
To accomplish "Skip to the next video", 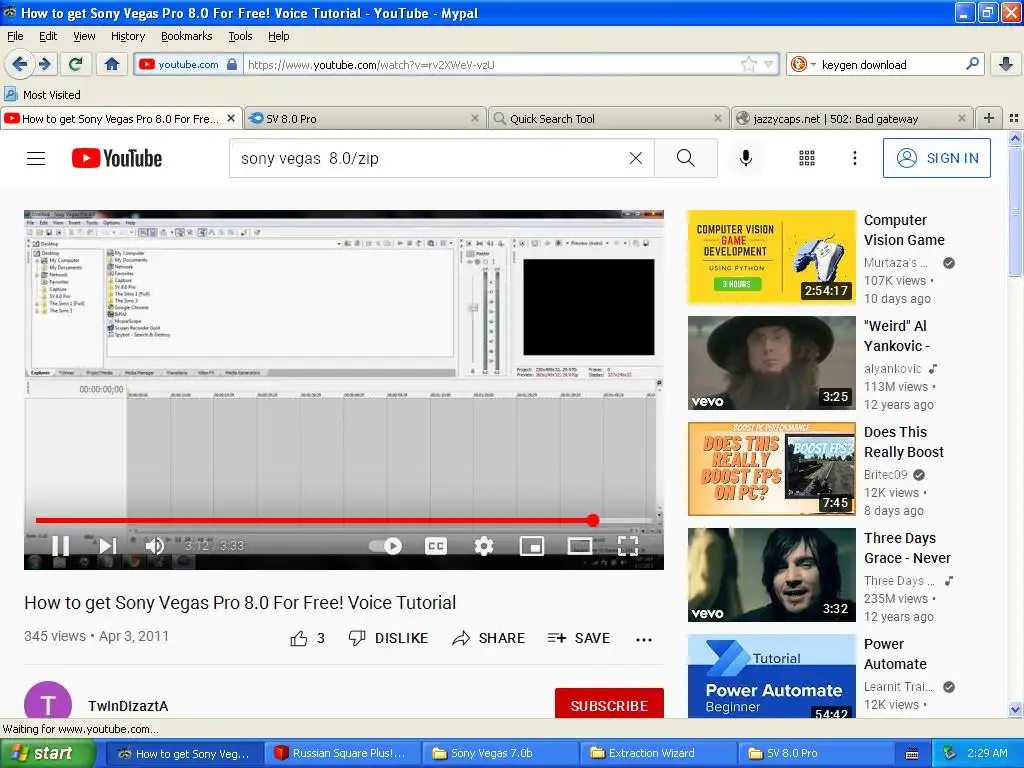I will (x=107, y=545).
